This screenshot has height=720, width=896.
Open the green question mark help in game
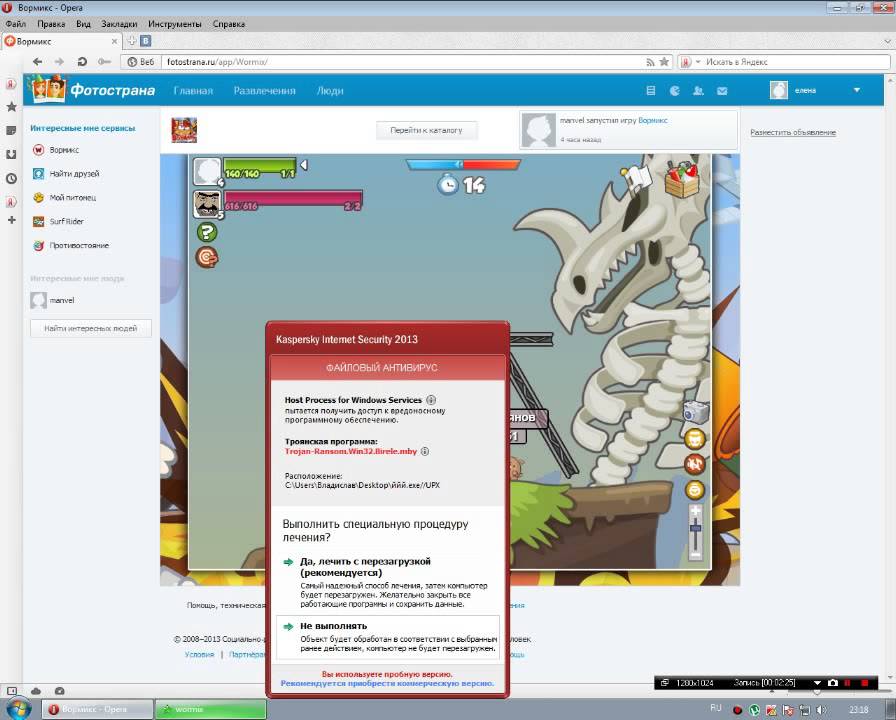(207, 232)
